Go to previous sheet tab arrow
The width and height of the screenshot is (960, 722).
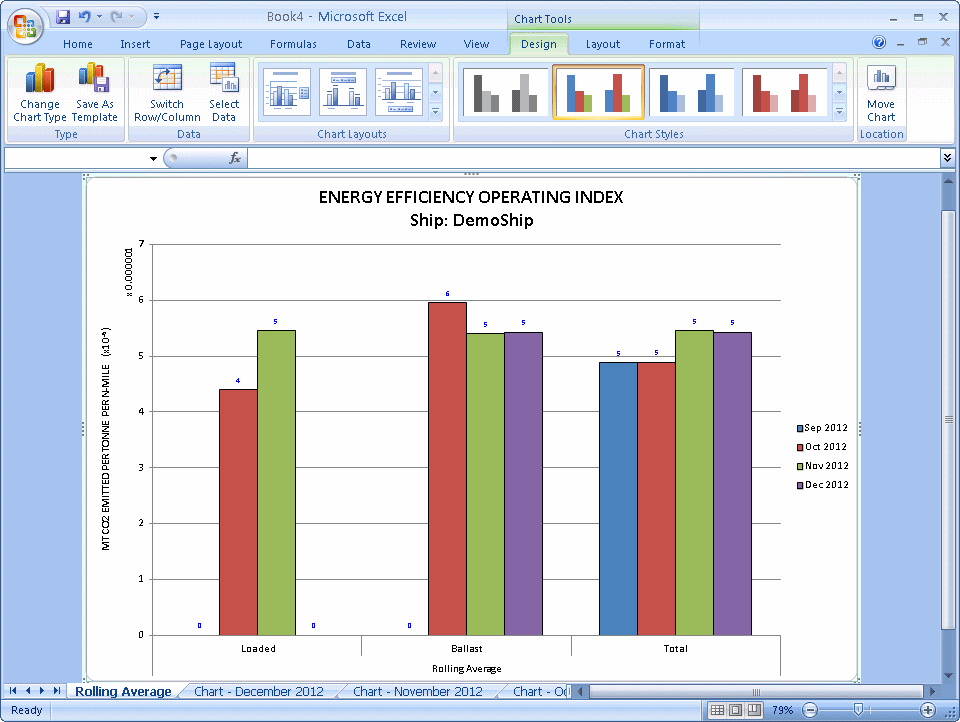[28, 691]
